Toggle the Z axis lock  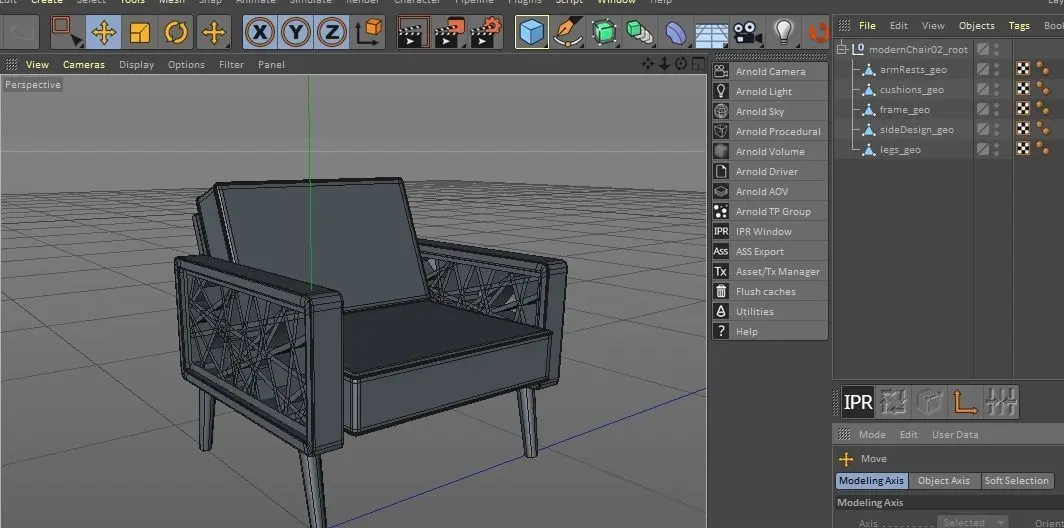click(x=332, y=32)
